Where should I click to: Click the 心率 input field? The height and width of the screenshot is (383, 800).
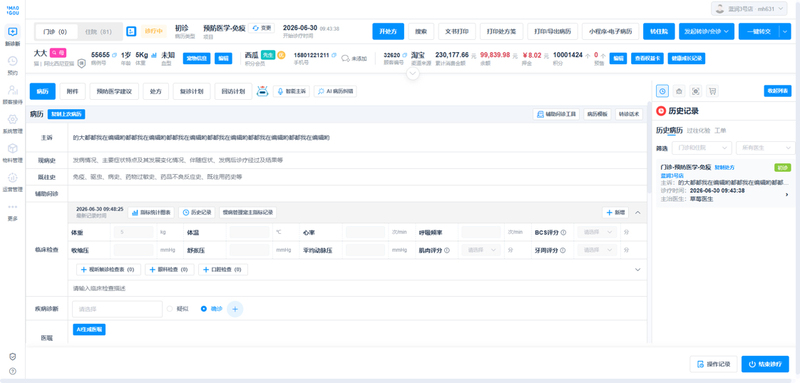pos(365,233)
